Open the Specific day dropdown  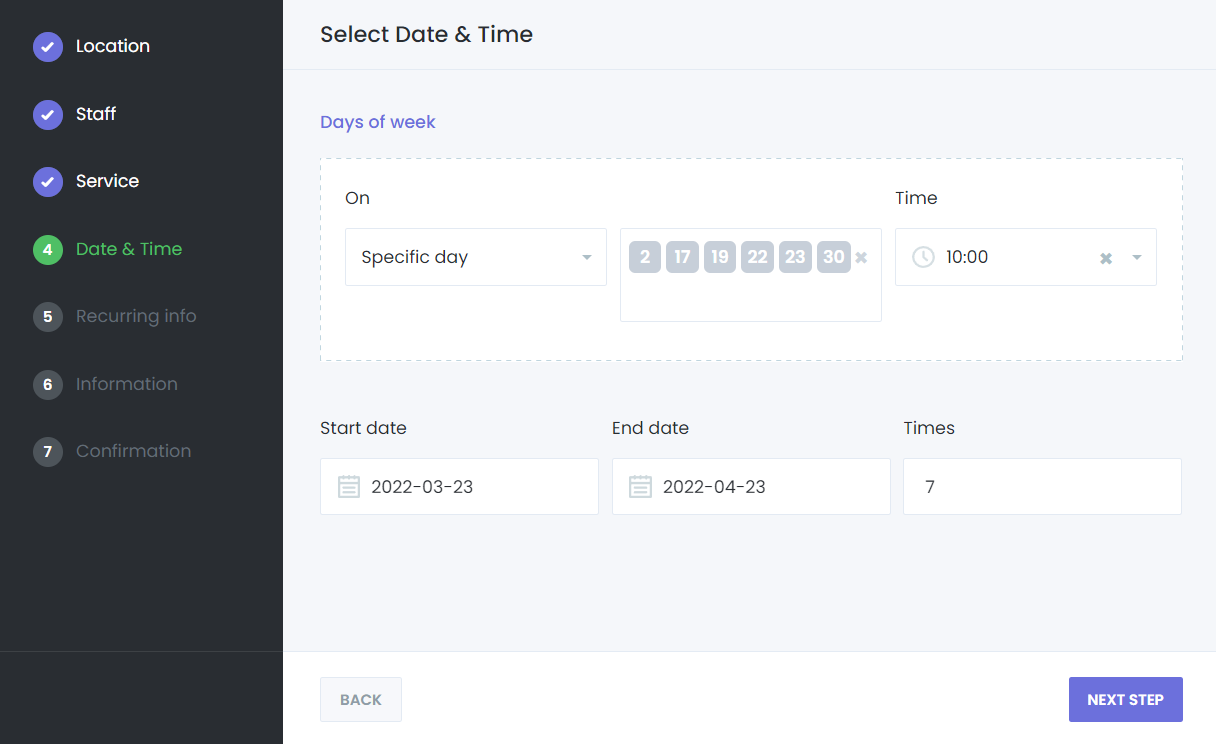(475, 257)
